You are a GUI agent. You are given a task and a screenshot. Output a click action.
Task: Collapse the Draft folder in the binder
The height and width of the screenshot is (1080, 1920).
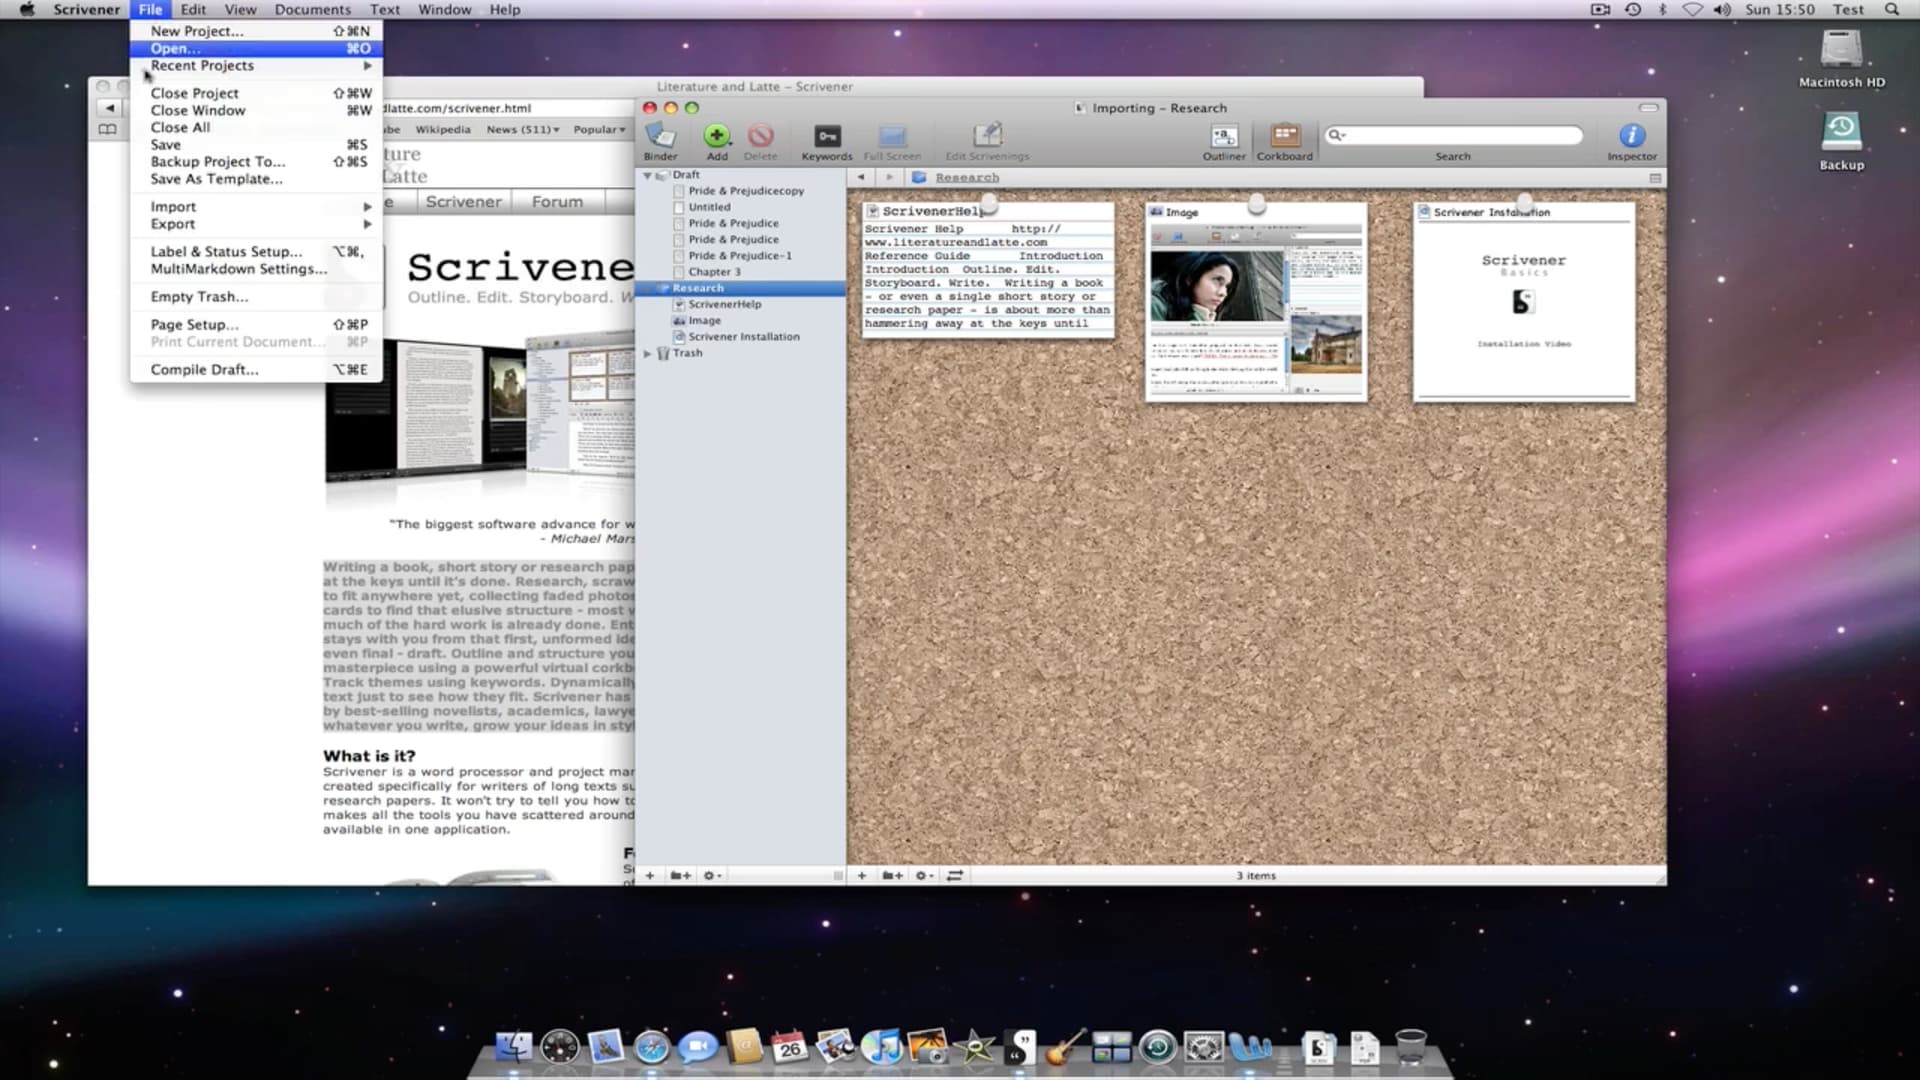[x=648, y=175]
